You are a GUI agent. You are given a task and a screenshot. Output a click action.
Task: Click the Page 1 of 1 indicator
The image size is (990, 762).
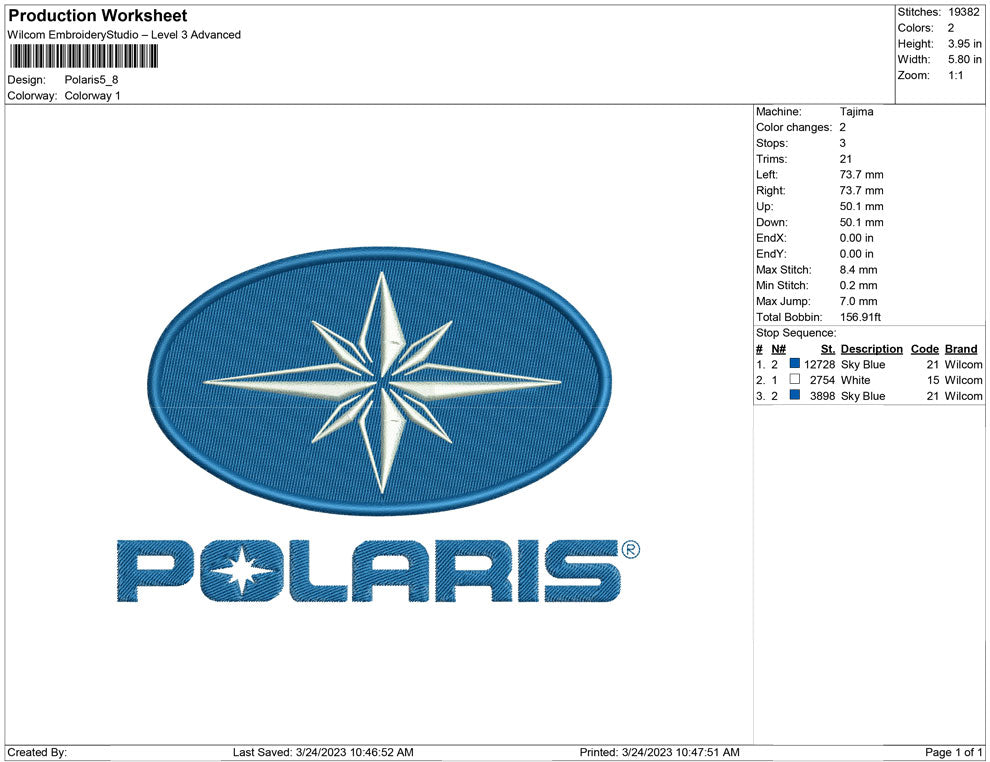(953, 752)
